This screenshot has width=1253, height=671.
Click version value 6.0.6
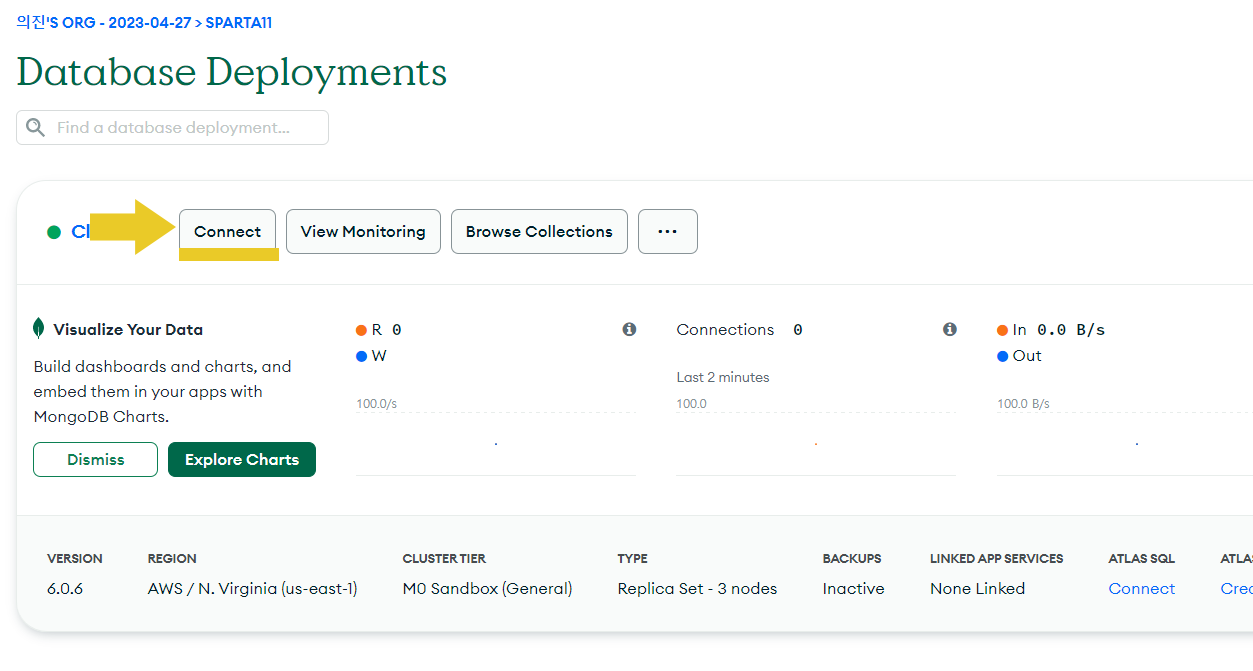(x=65, y=589)
